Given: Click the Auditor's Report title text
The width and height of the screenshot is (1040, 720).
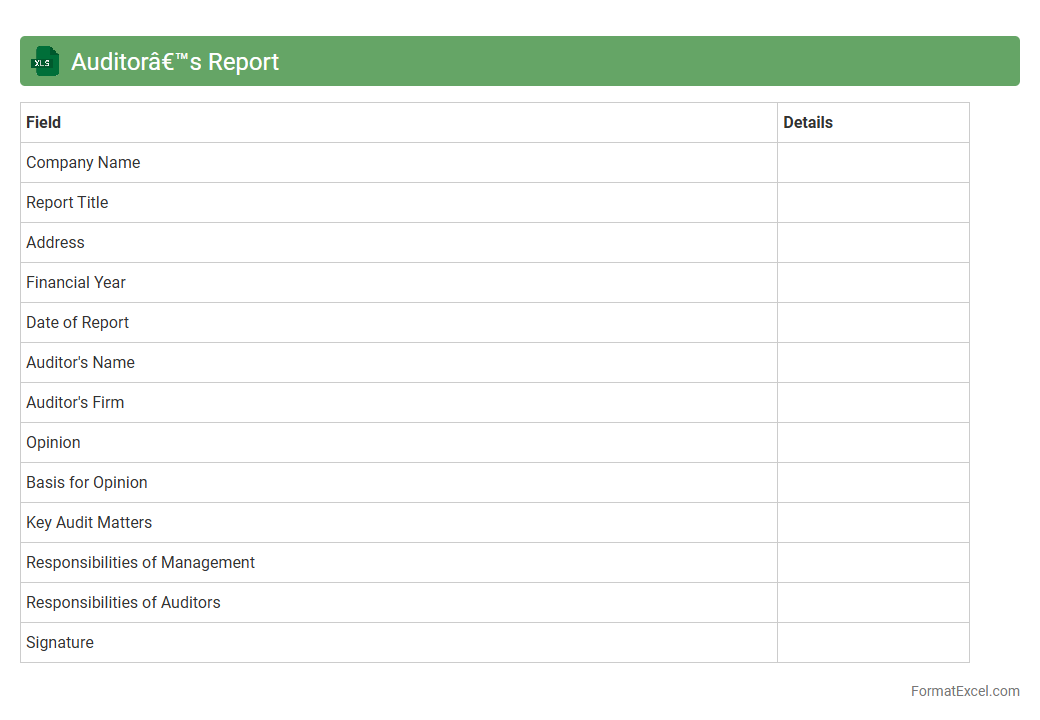Looking at the screenshot, I should [175, 62].
